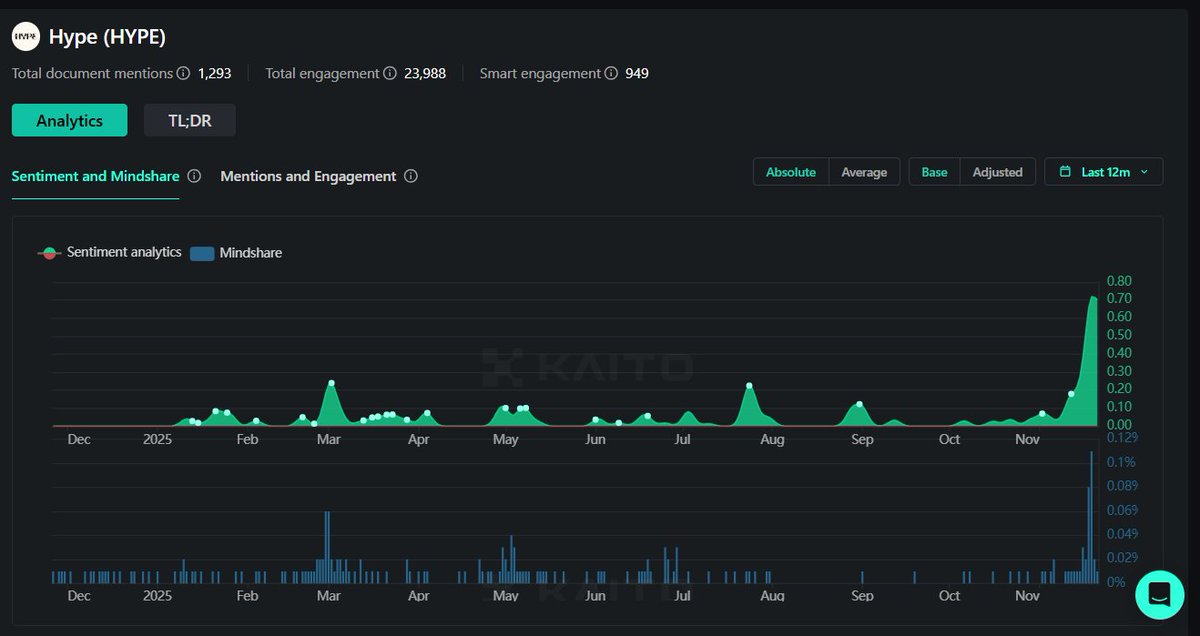
Task: Click the Mindshare blue legend swatch
Action: [x=202, y=254]
